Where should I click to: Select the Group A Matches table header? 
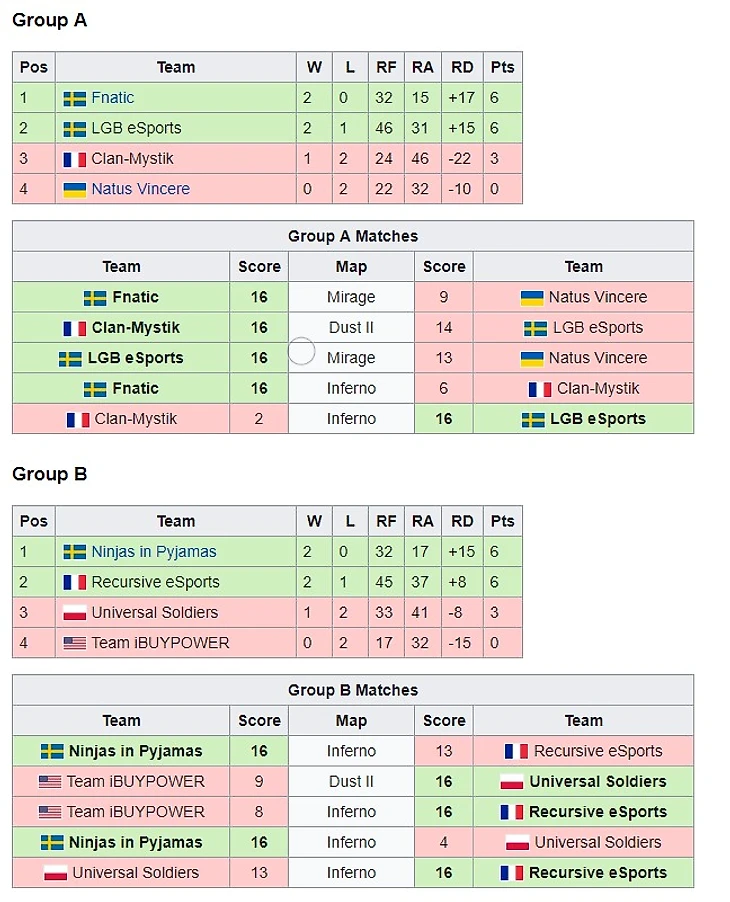pos(353,236)
